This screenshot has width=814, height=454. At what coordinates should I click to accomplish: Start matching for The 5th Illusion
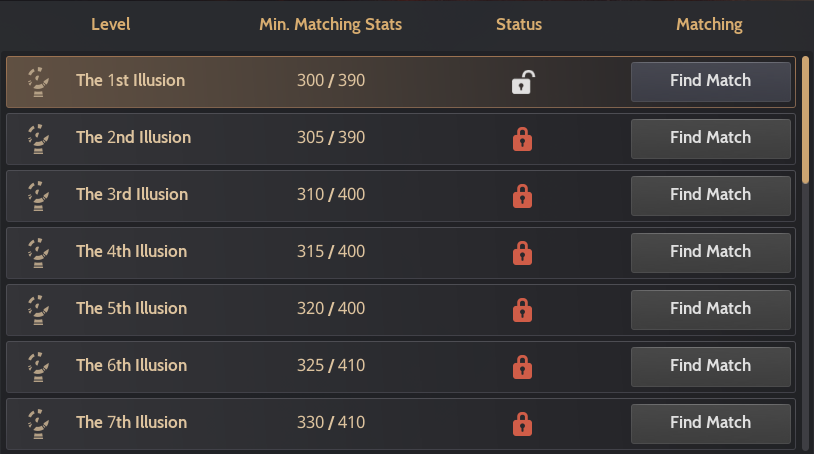tap(710, 309)
